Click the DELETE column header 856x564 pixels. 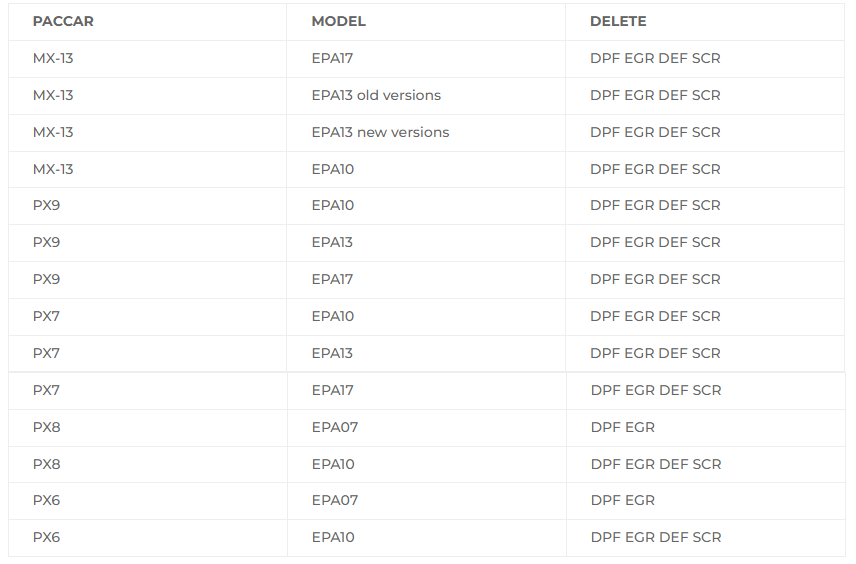pyautogui.click(x=618, y=21)
